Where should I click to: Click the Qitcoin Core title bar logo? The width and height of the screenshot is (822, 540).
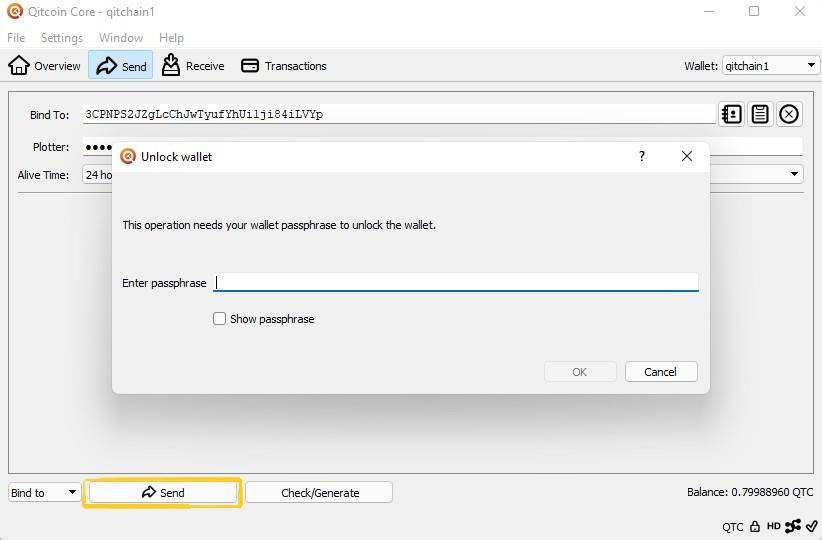tap(15, 11)
